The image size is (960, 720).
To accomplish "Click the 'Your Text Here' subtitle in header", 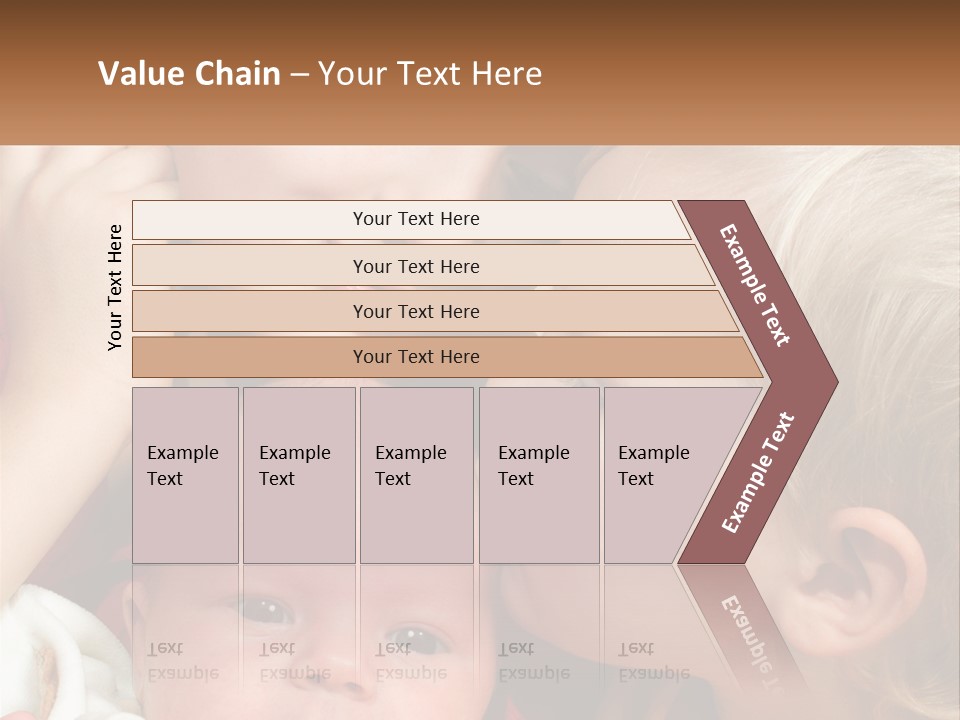I will (430, 73).
